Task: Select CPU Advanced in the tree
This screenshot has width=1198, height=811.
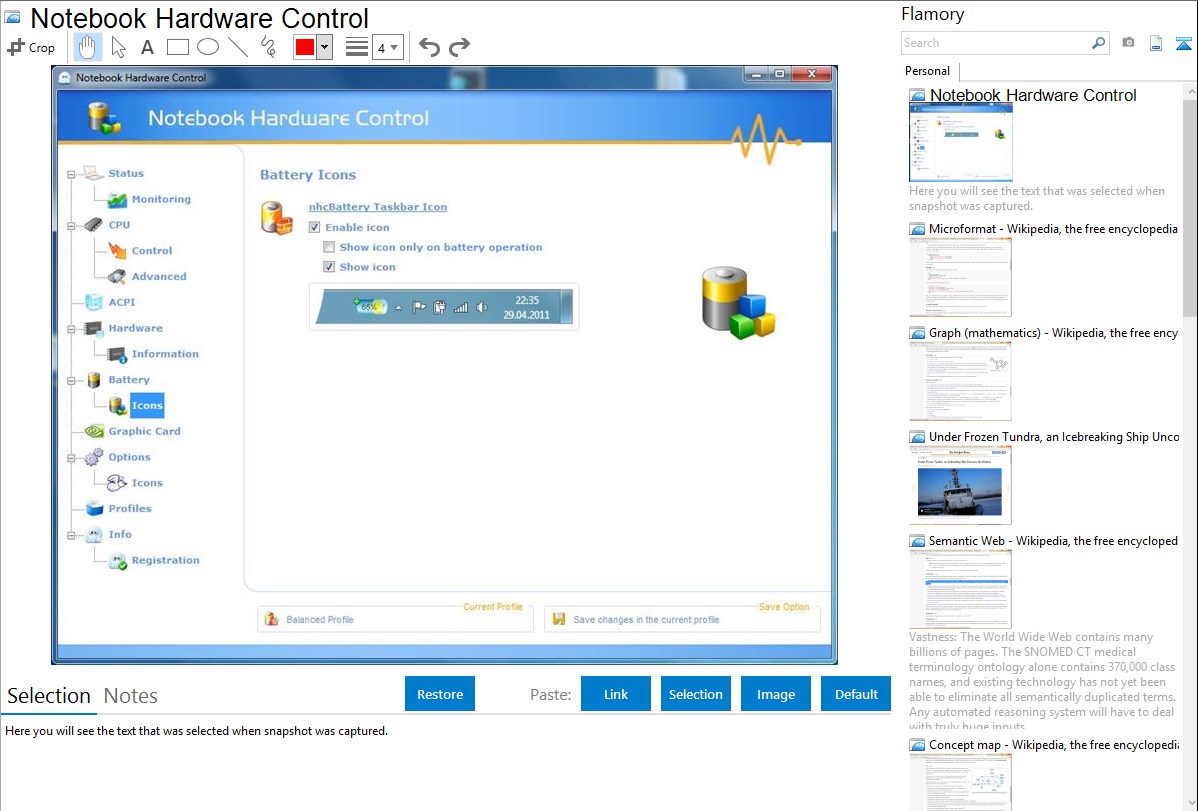Action: pos(159,277)
